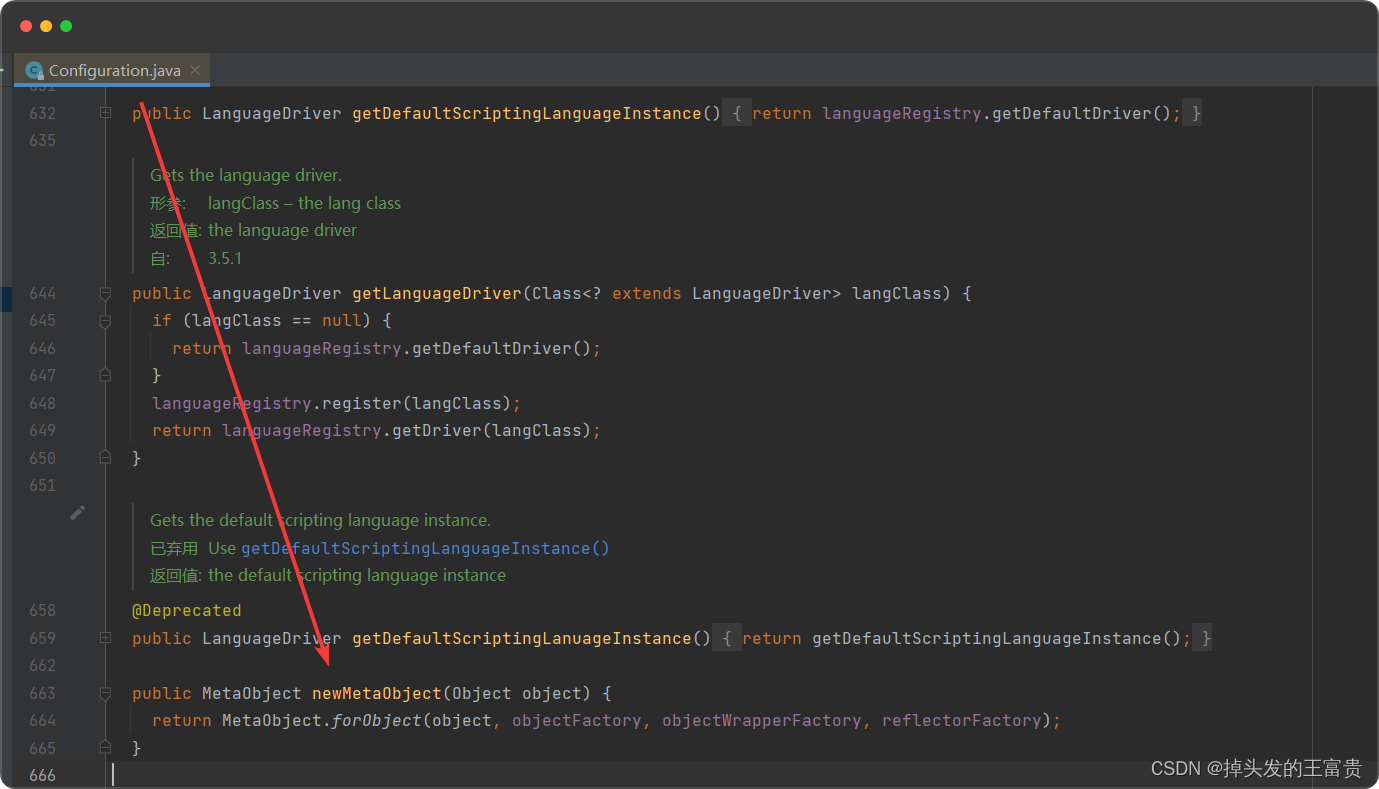Click the languageRegistry.register(langClass) statement
The image size is (1379, 789).
click(x=337, y=403)
